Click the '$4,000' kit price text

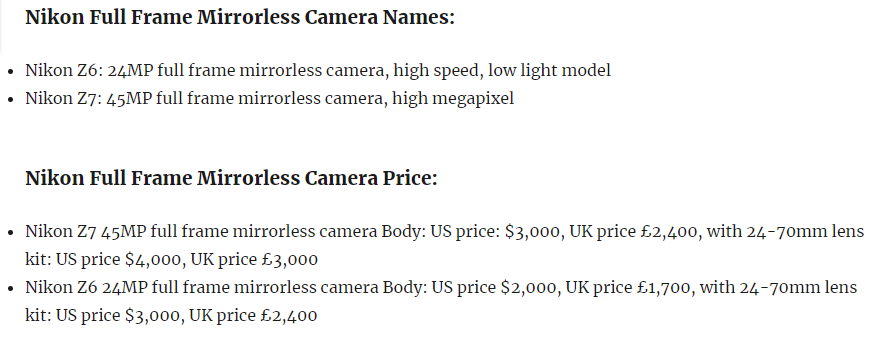click(x=154, y=259)
